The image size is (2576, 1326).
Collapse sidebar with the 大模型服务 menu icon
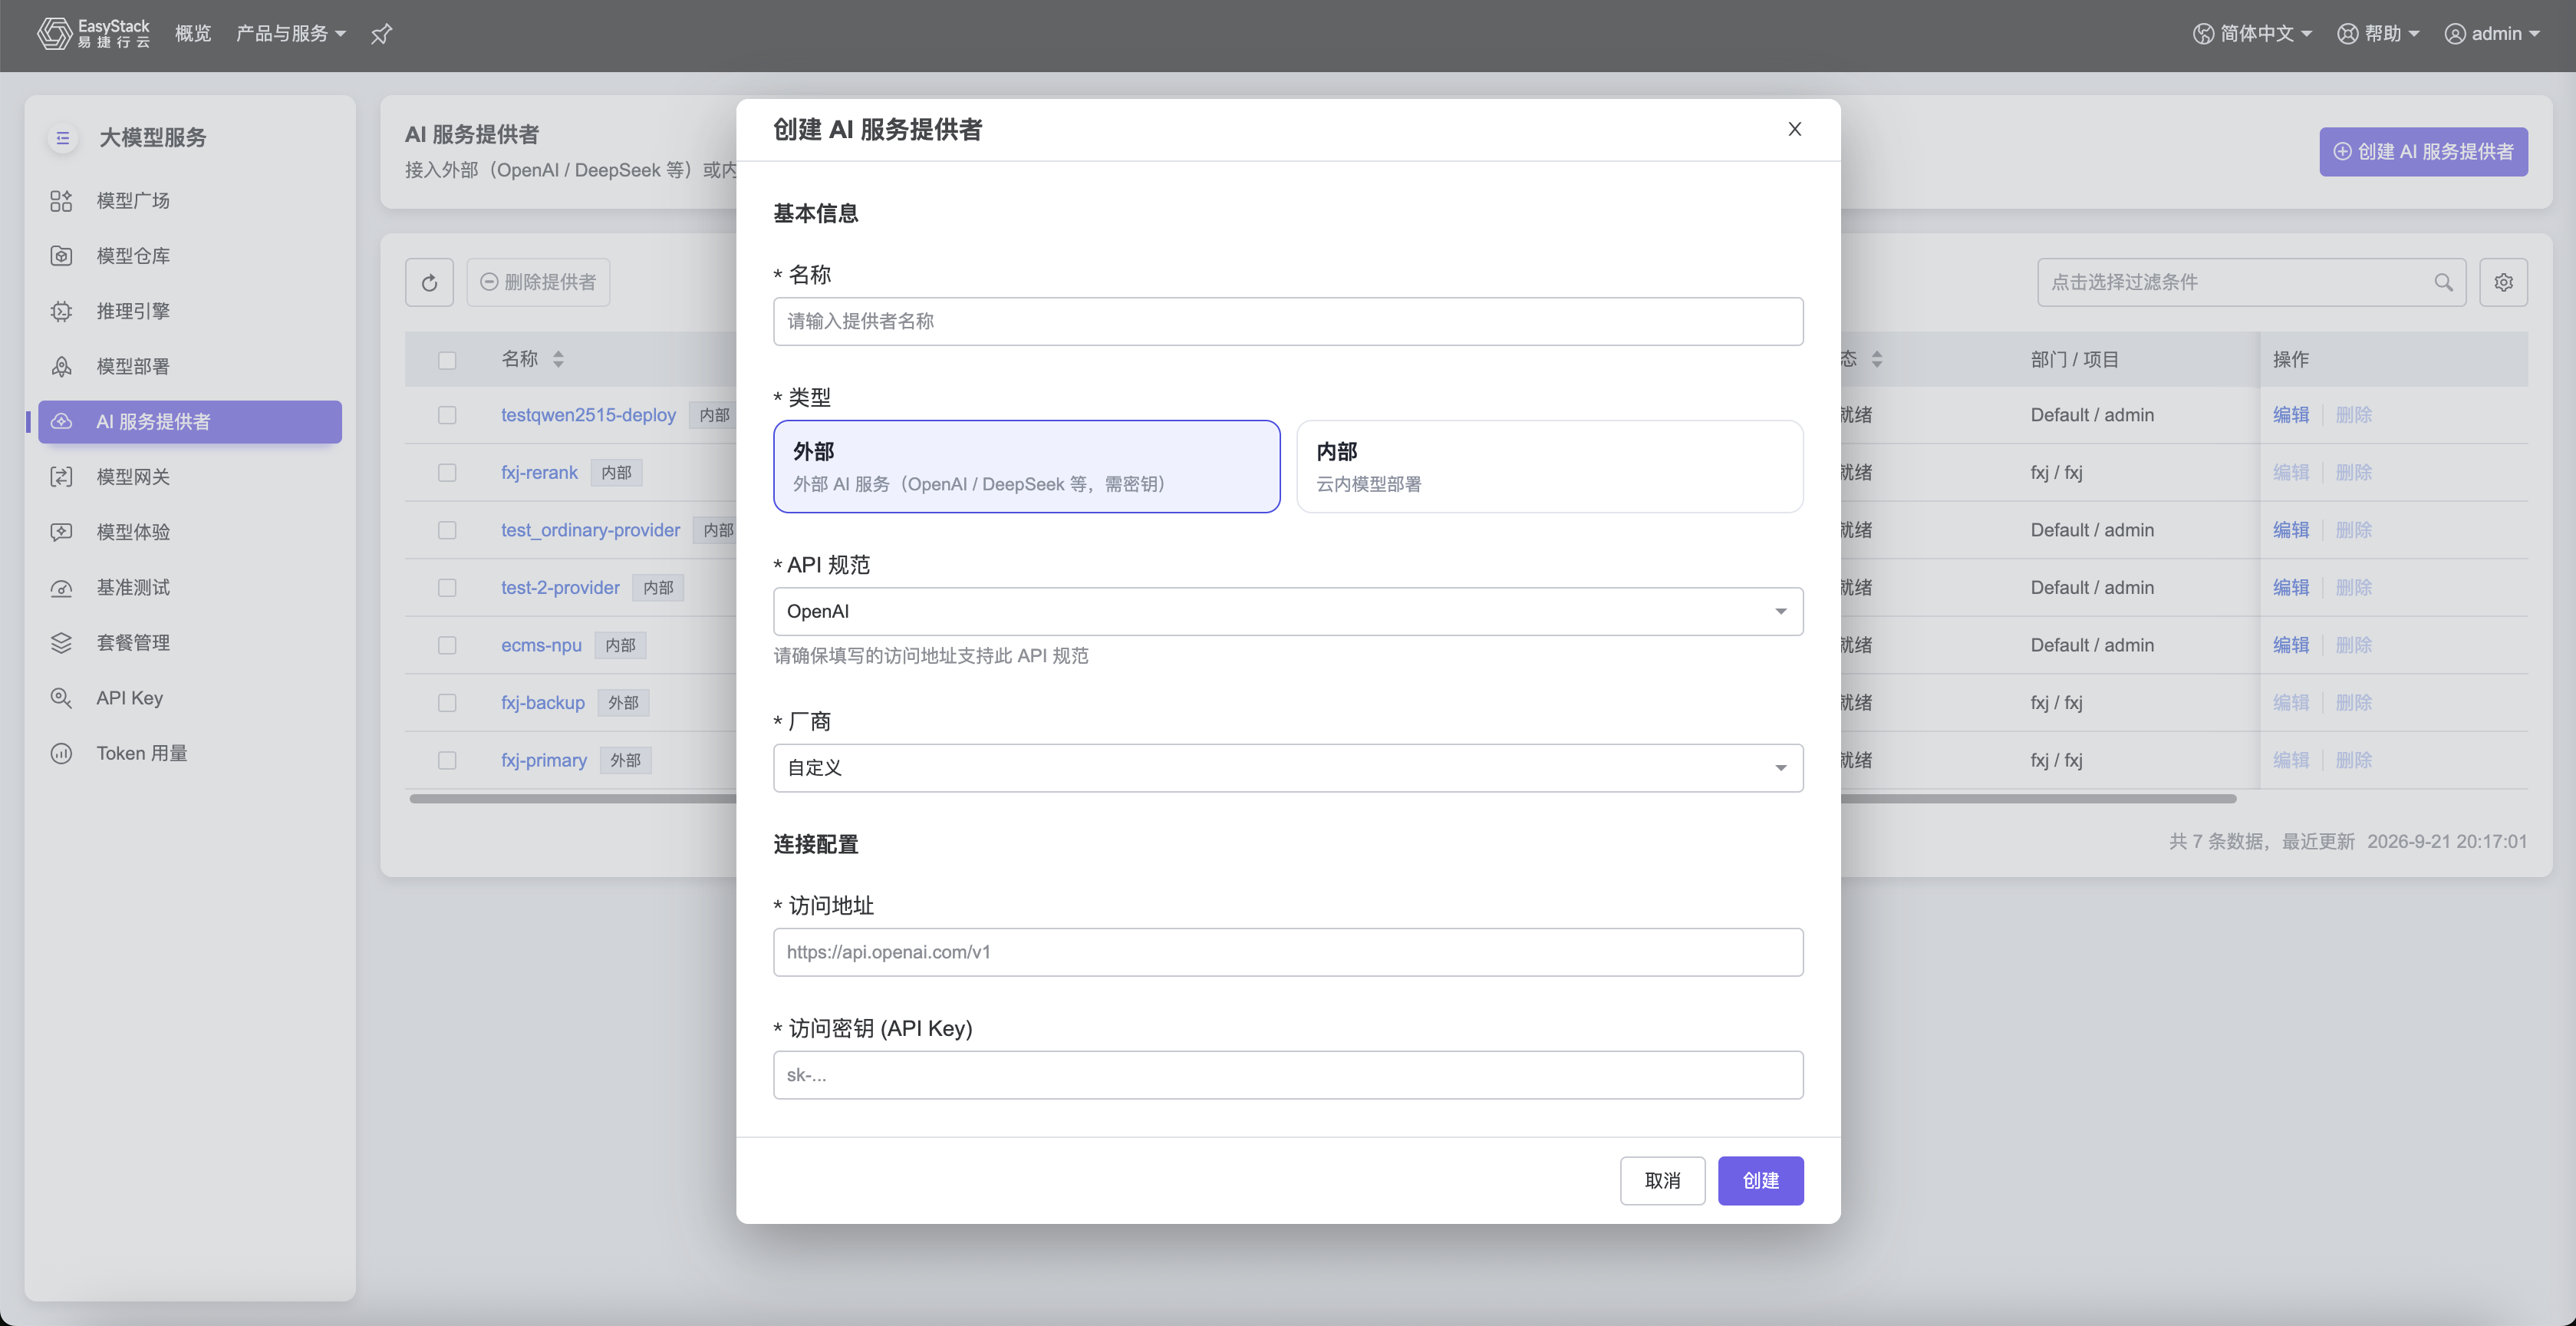click(62, 138)
